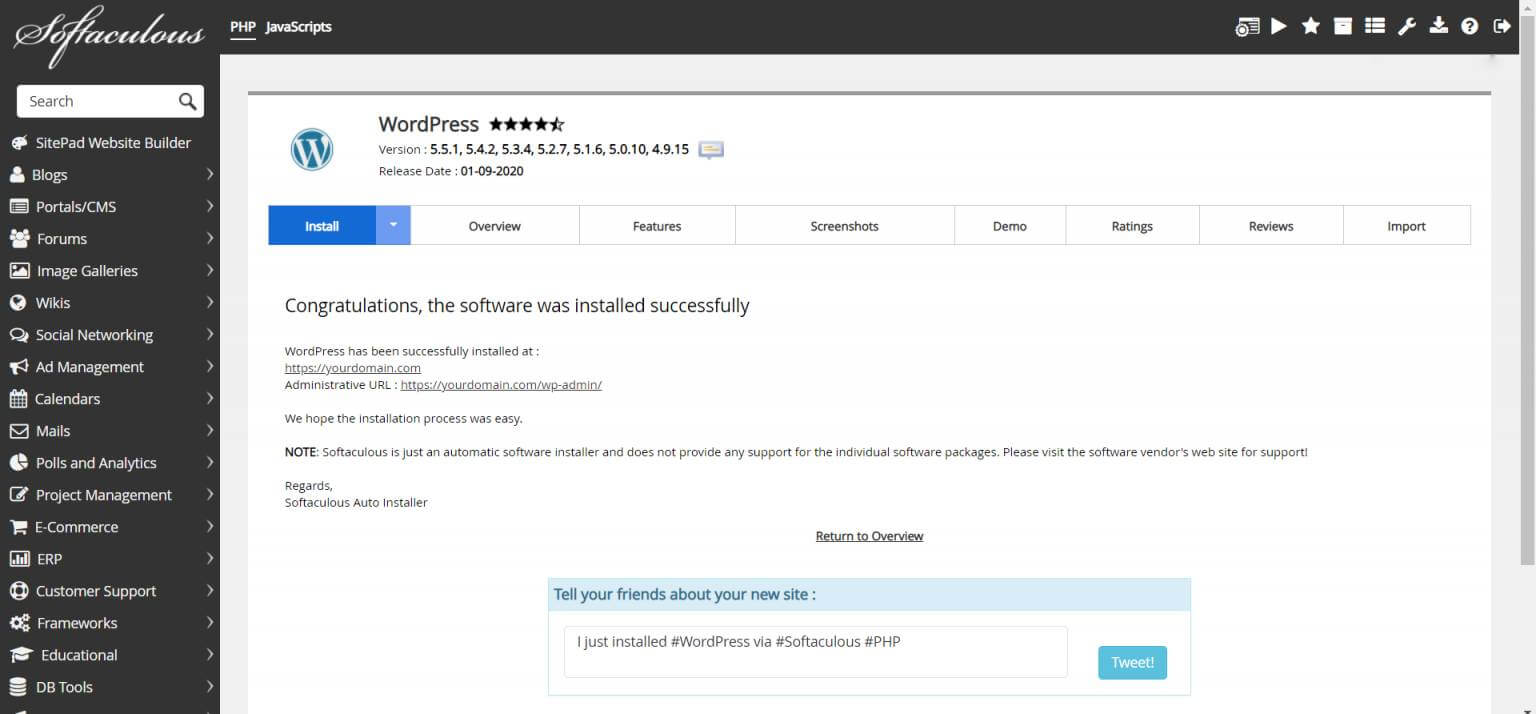Image resolution: width=1536 pixels, height=714 pixels.
Task: Click the Mails envelope icon
Action: pyautogui.click(x=18, y=431)
